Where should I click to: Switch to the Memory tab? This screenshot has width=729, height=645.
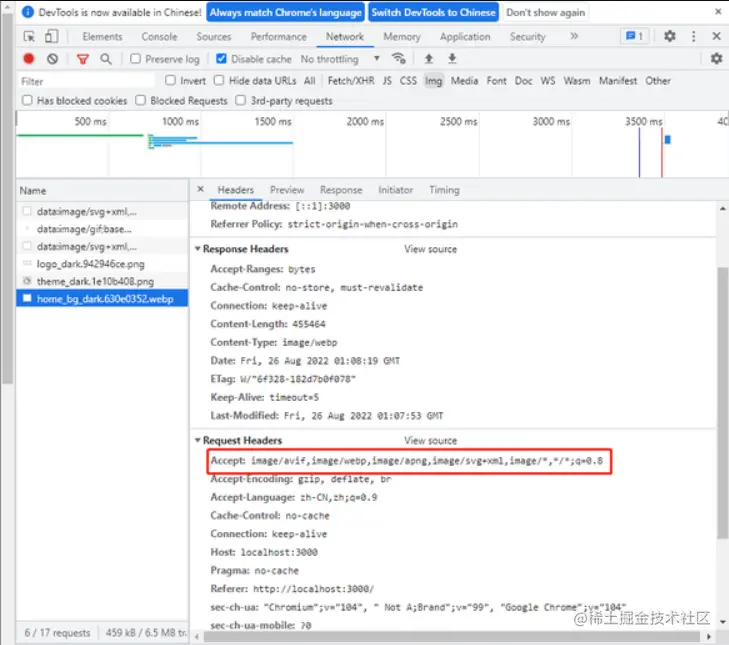(402, 37)
